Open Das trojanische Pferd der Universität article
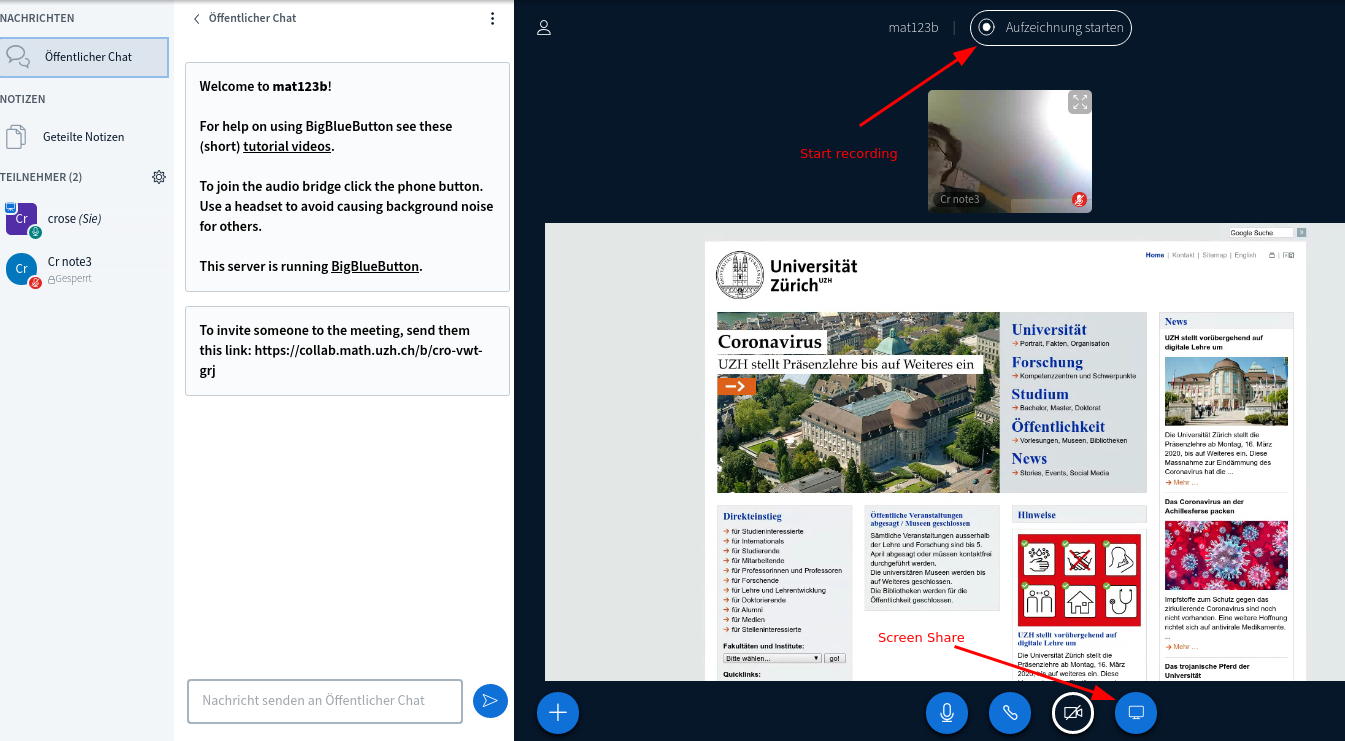1345x741 pixels. pyautogui.click(x=1207, y=671)
